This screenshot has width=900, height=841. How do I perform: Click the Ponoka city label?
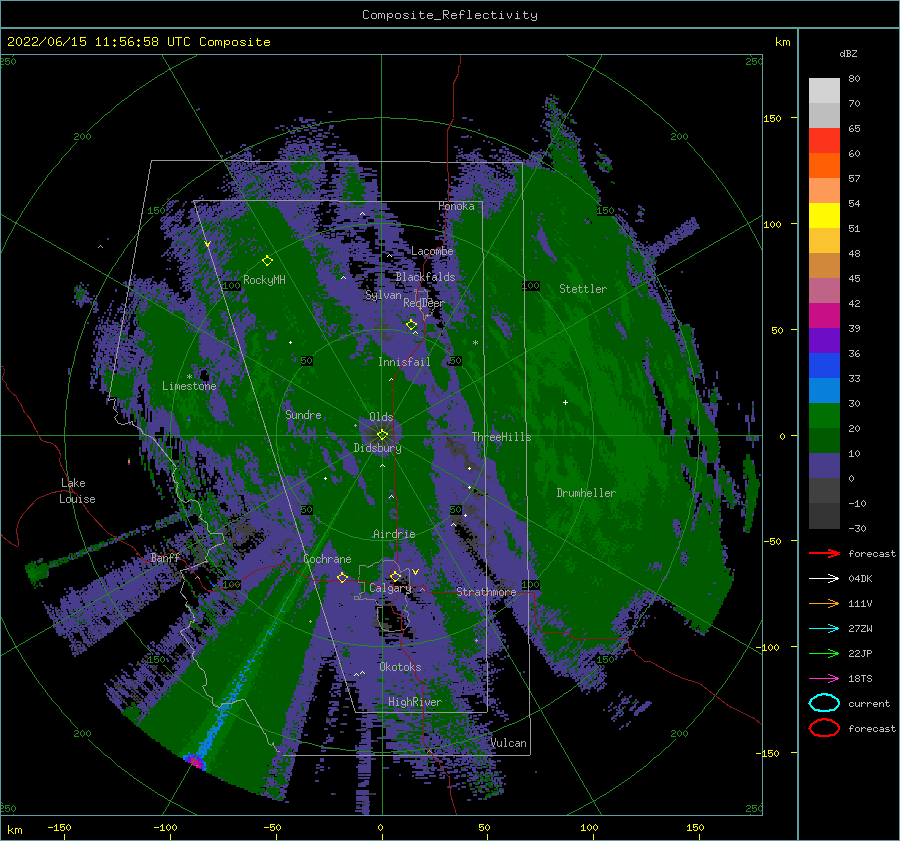pyautogui.click(x=456, y=206)
